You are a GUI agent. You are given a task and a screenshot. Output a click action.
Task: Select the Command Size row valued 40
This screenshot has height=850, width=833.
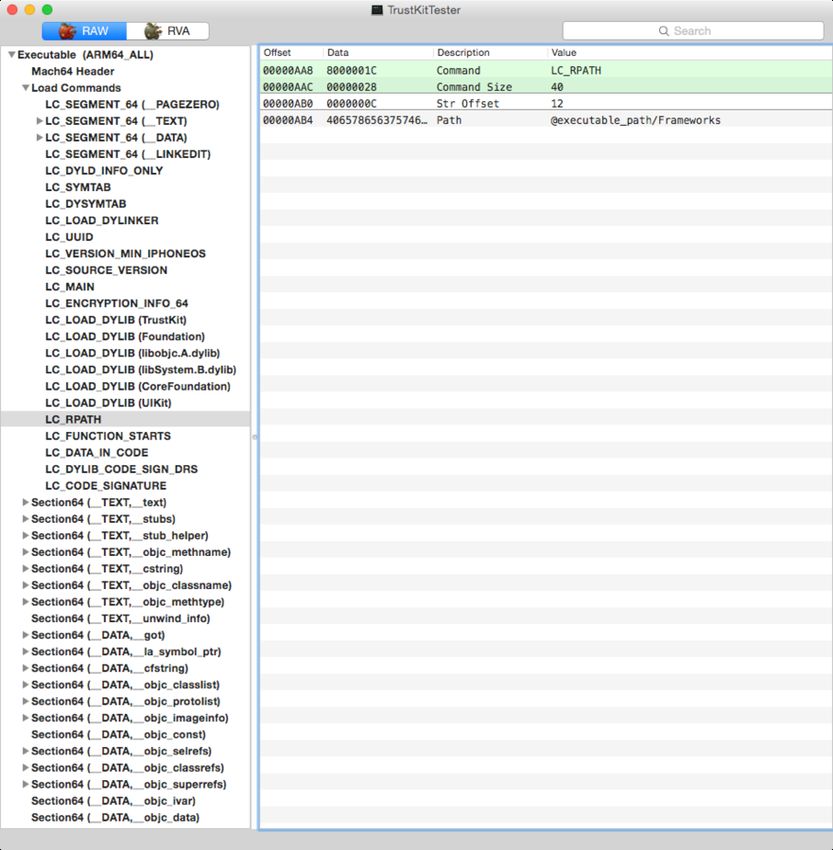(546, 87)
